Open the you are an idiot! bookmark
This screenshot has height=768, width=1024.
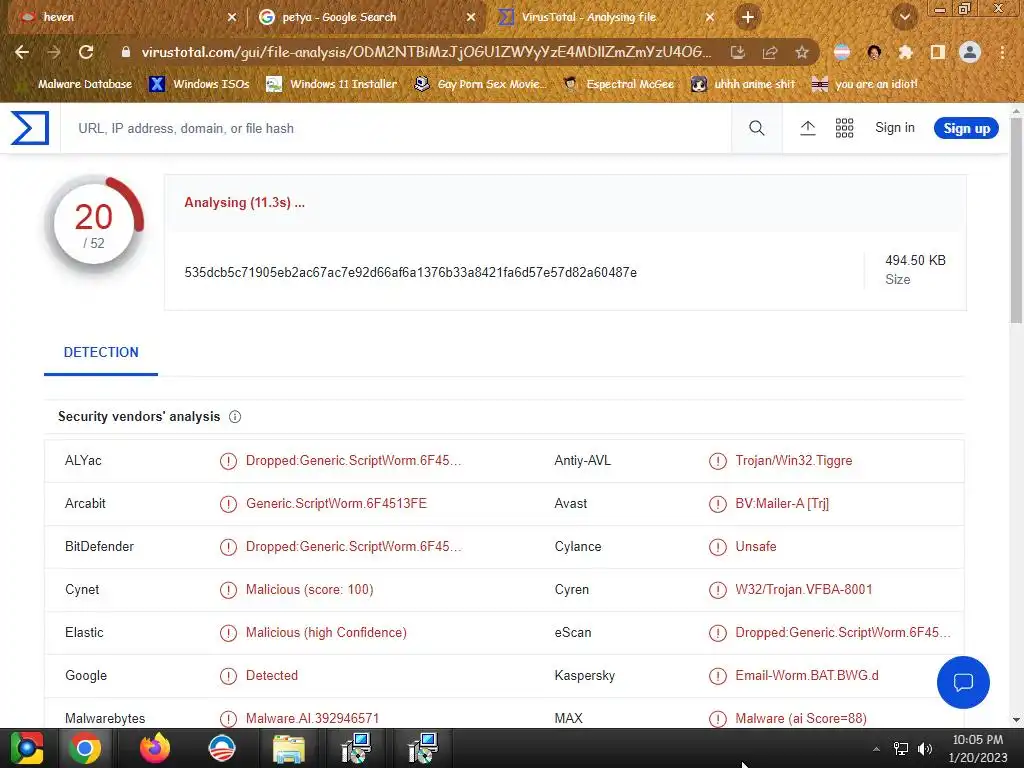tap(865, 84)
